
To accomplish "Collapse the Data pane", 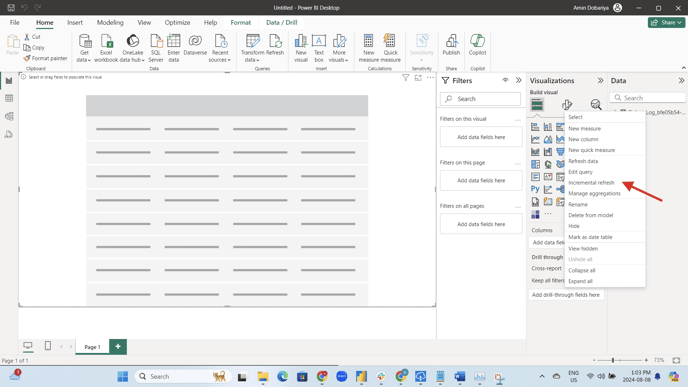I will tap(681, 80).
